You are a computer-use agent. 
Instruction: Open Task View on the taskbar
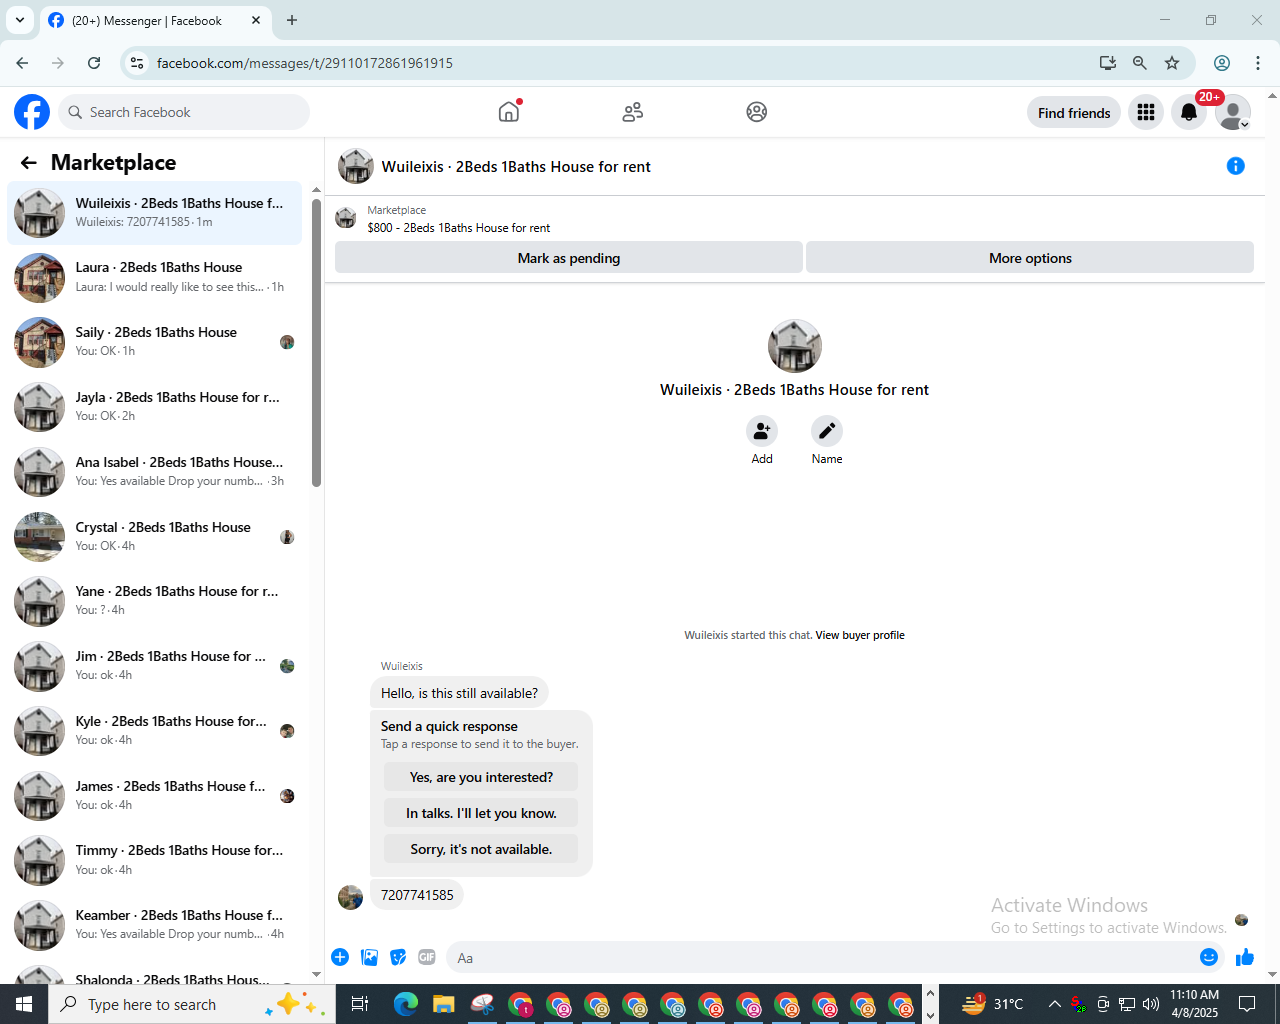point(360,1004)
